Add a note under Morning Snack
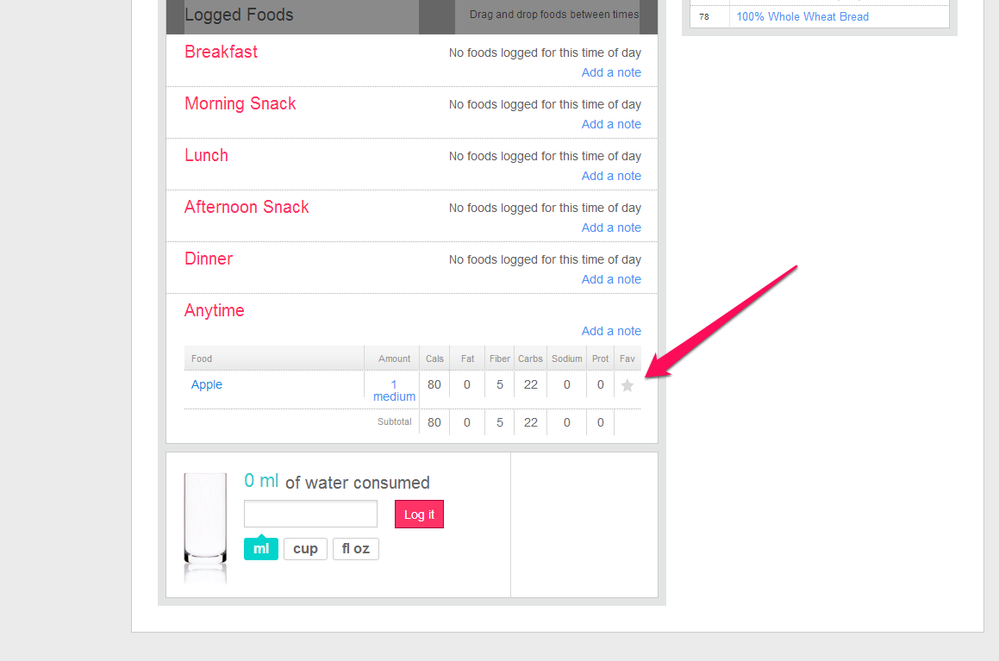 (611, 124)
